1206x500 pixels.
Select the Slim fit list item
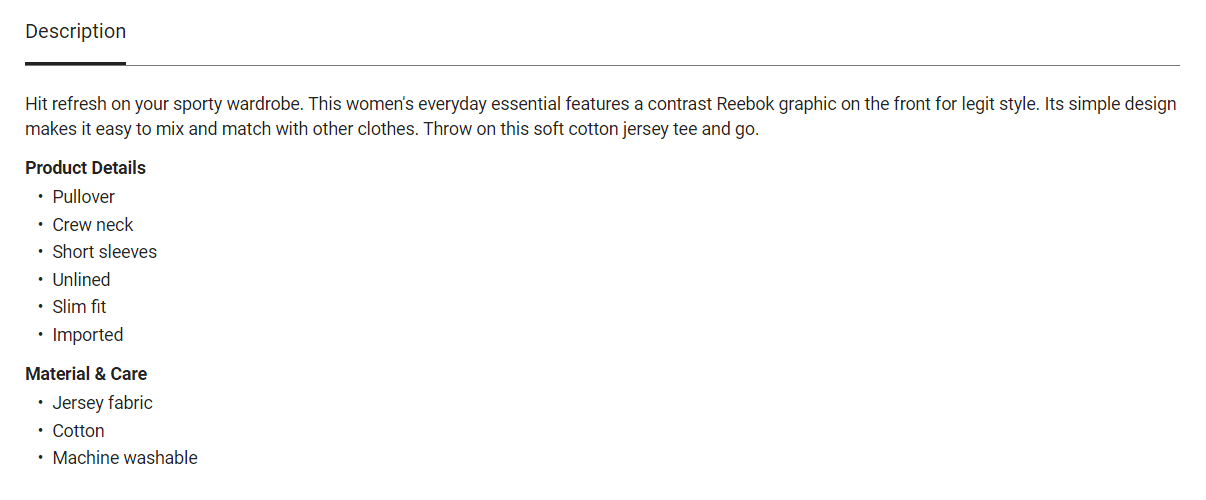click(x=79, y=307)
